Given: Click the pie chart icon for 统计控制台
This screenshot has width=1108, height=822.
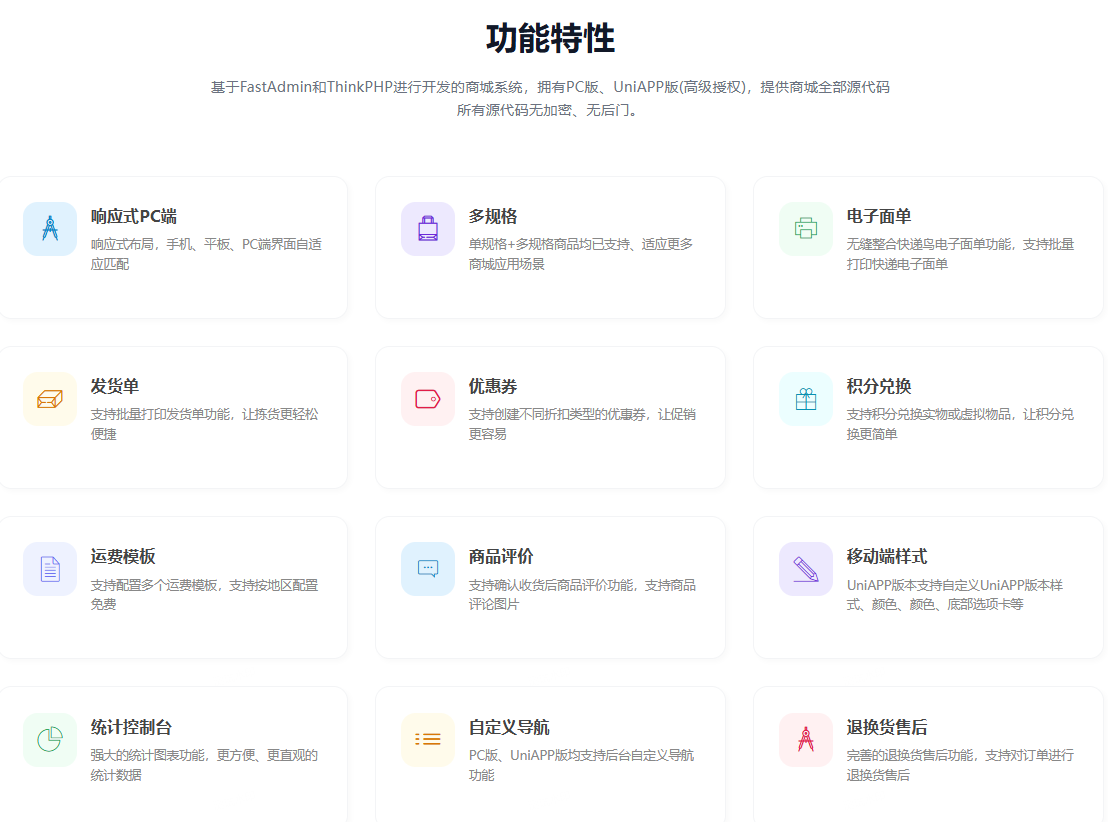Looking at the screenshot, I should (50, 740).
